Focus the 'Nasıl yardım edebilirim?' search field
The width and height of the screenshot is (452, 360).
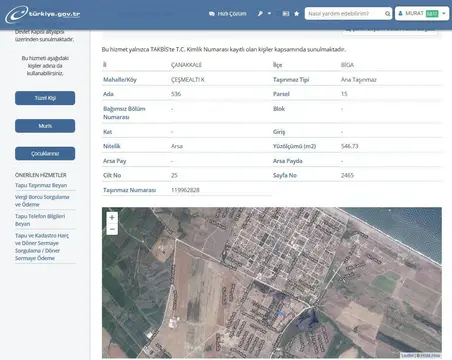345,14
